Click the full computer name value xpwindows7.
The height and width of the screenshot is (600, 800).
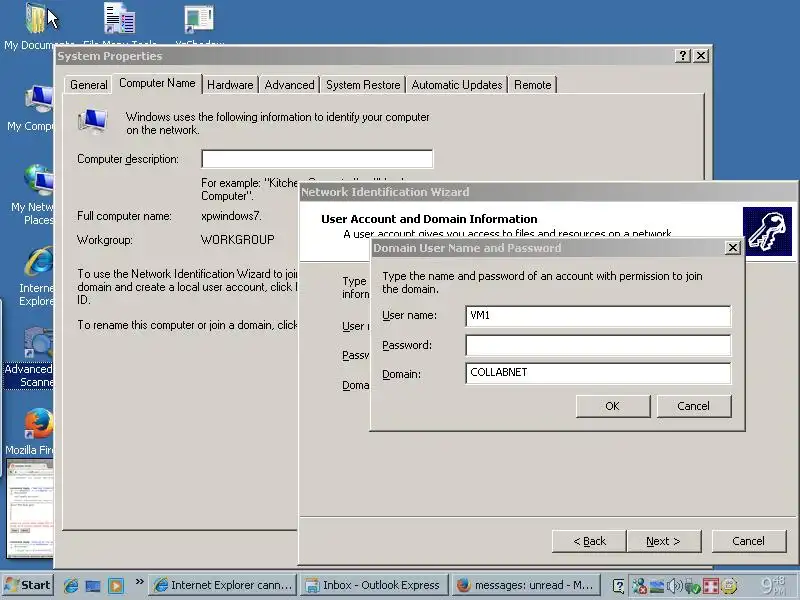(231, 216)
